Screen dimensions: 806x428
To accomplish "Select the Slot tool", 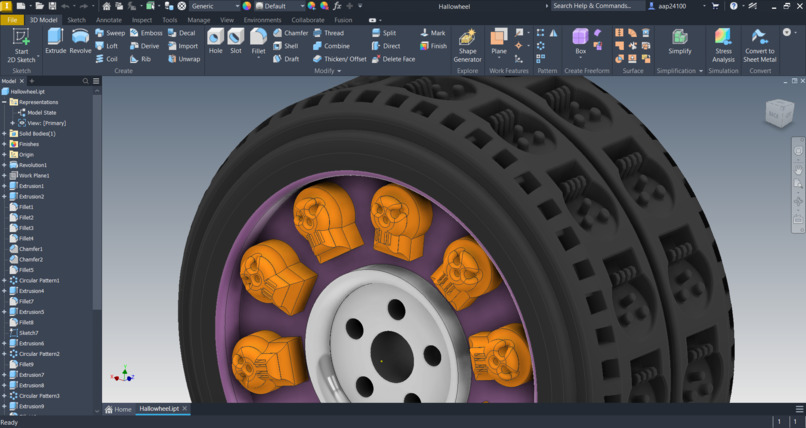I will 236,41.
